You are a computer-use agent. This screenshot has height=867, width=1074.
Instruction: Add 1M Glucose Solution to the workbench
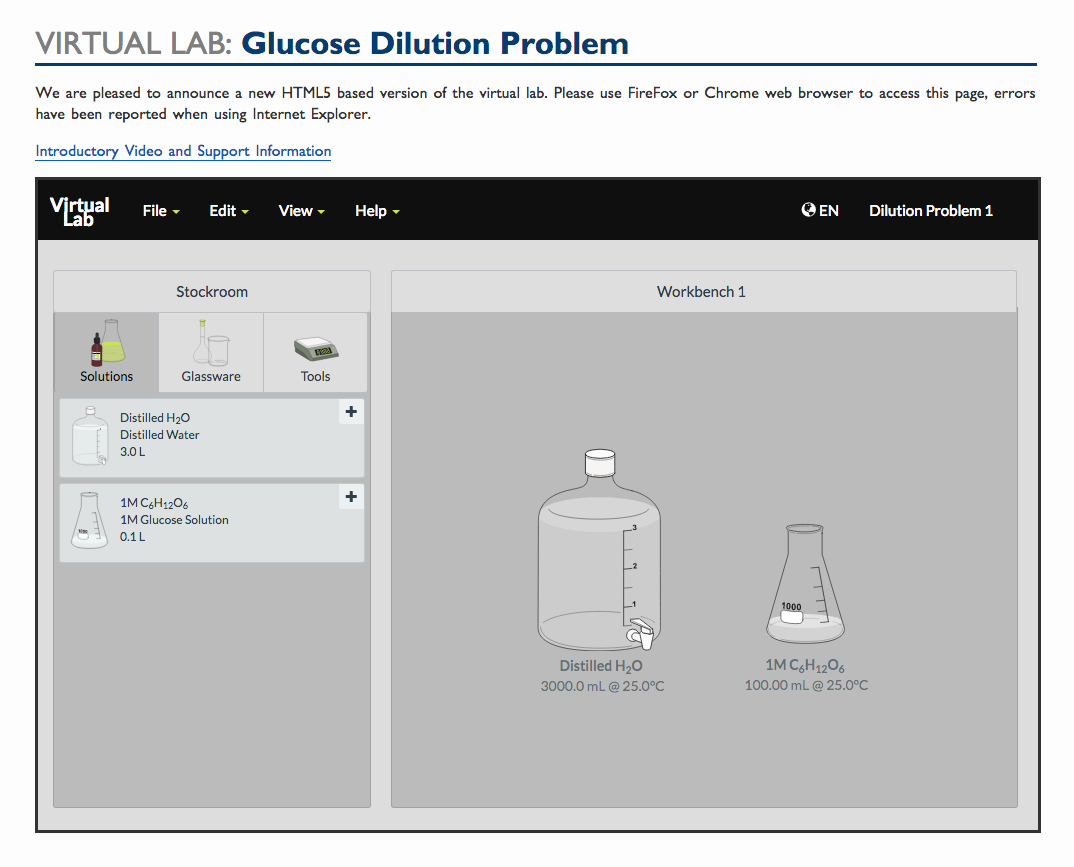pyautogui.click(x=351, y=496)
